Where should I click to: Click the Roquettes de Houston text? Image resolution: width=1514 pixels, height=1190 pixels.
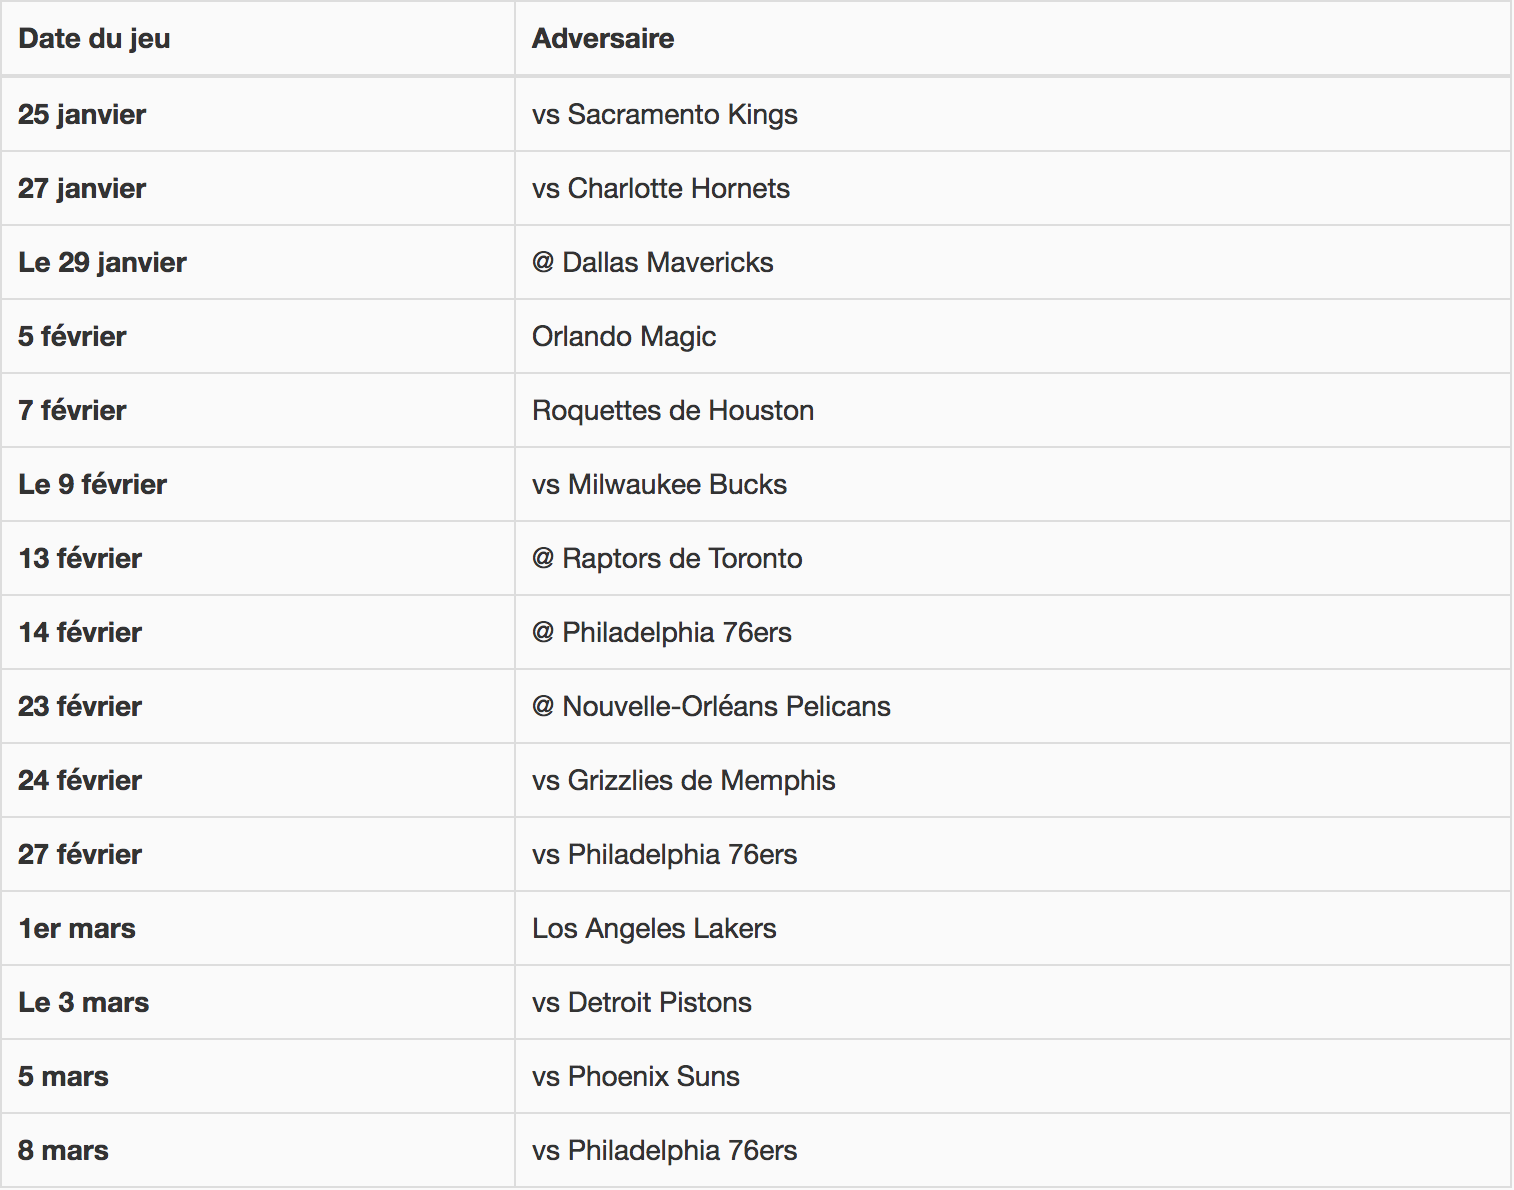pyautogui.click(x=673, y=410)
